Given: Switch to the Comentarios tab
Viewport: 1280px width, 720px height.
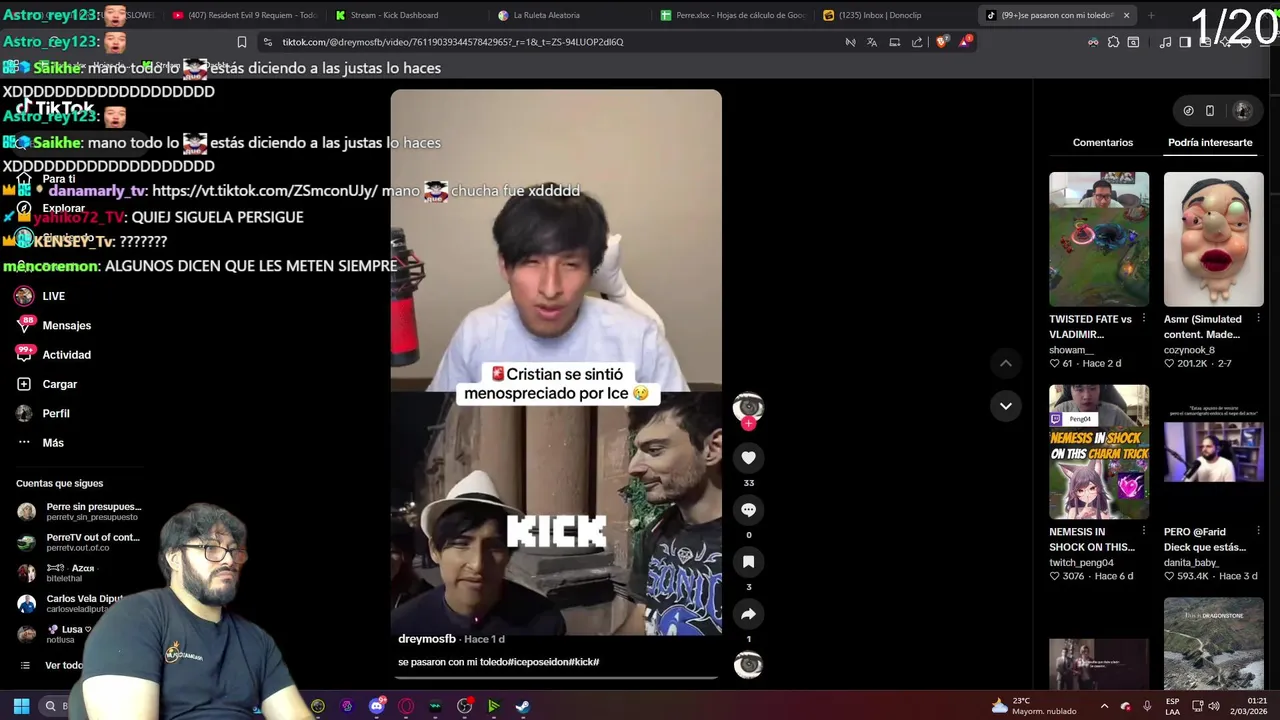Looking at the screenshot, I should 1103,143.
